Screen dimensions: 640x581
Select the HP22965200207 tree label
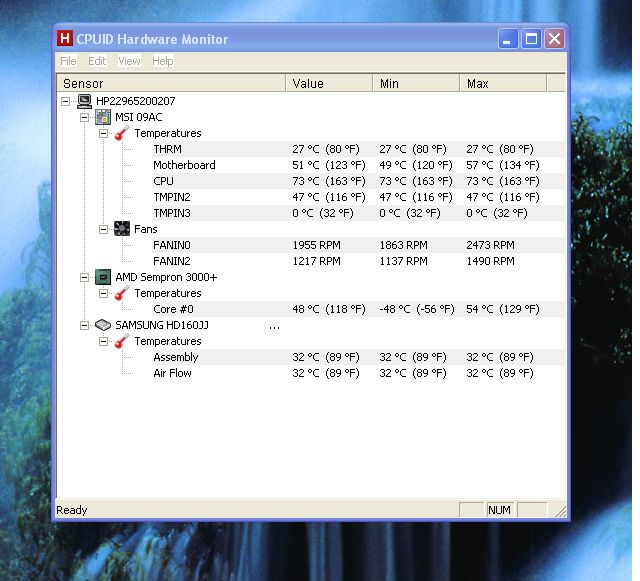[136, 101]
